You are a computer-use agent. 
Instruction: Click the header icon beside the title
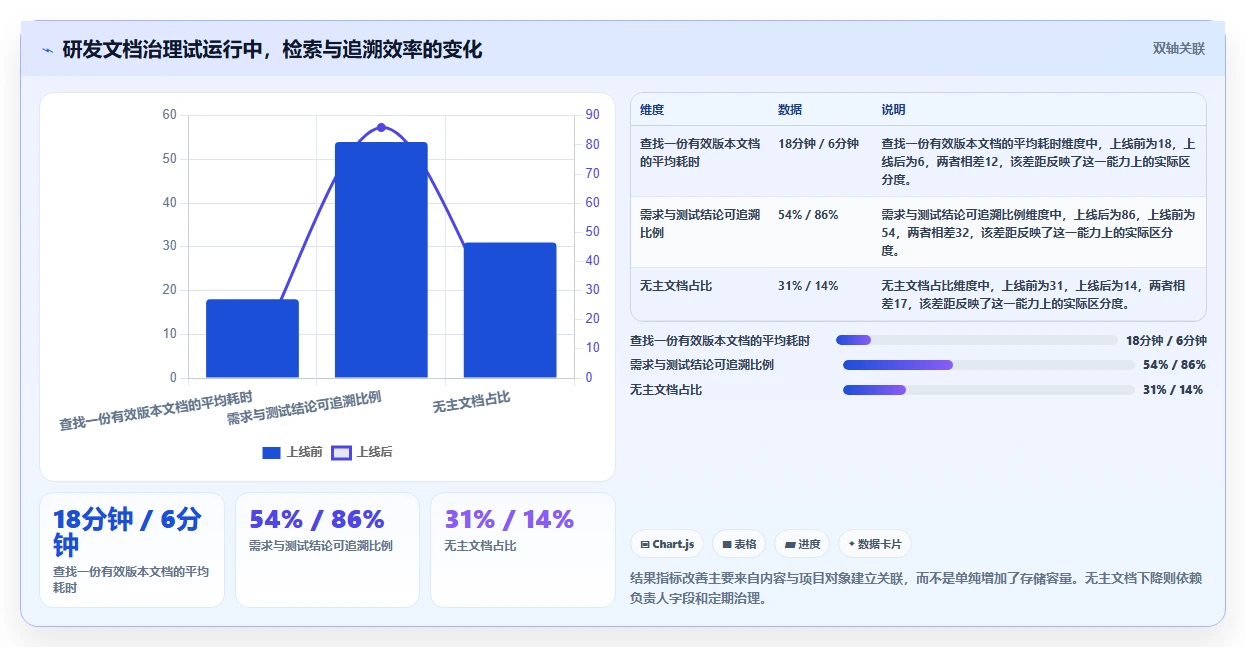(47, 50)
